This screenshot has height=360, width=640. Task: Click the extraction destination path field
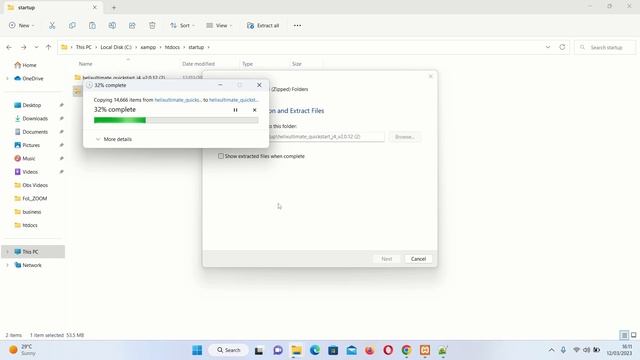click(x=327, y=137)
